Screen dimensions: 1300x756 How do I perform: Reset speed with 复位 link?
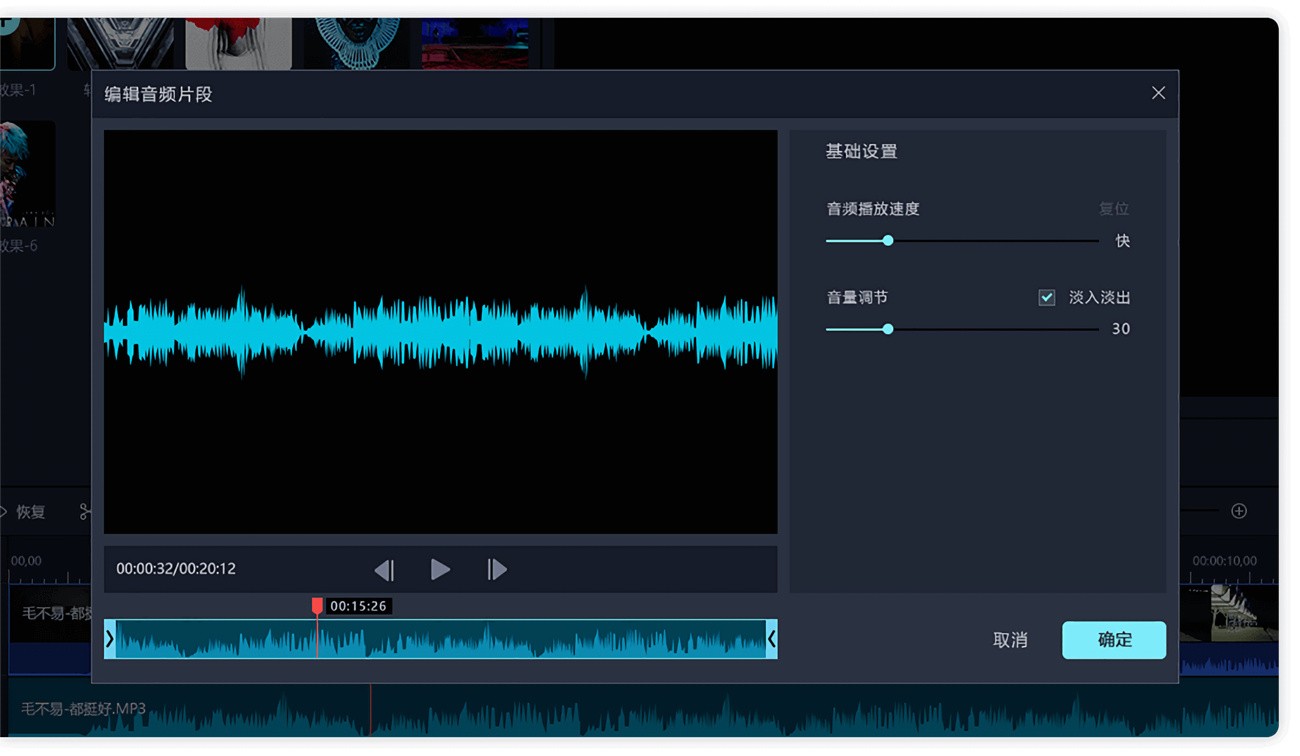[1113, 209]
